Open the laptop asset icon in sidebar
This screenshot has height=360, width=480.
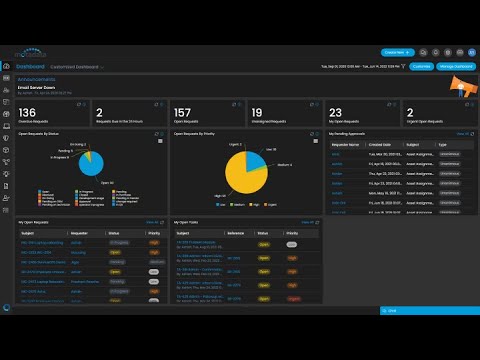[x=6, y=126]
